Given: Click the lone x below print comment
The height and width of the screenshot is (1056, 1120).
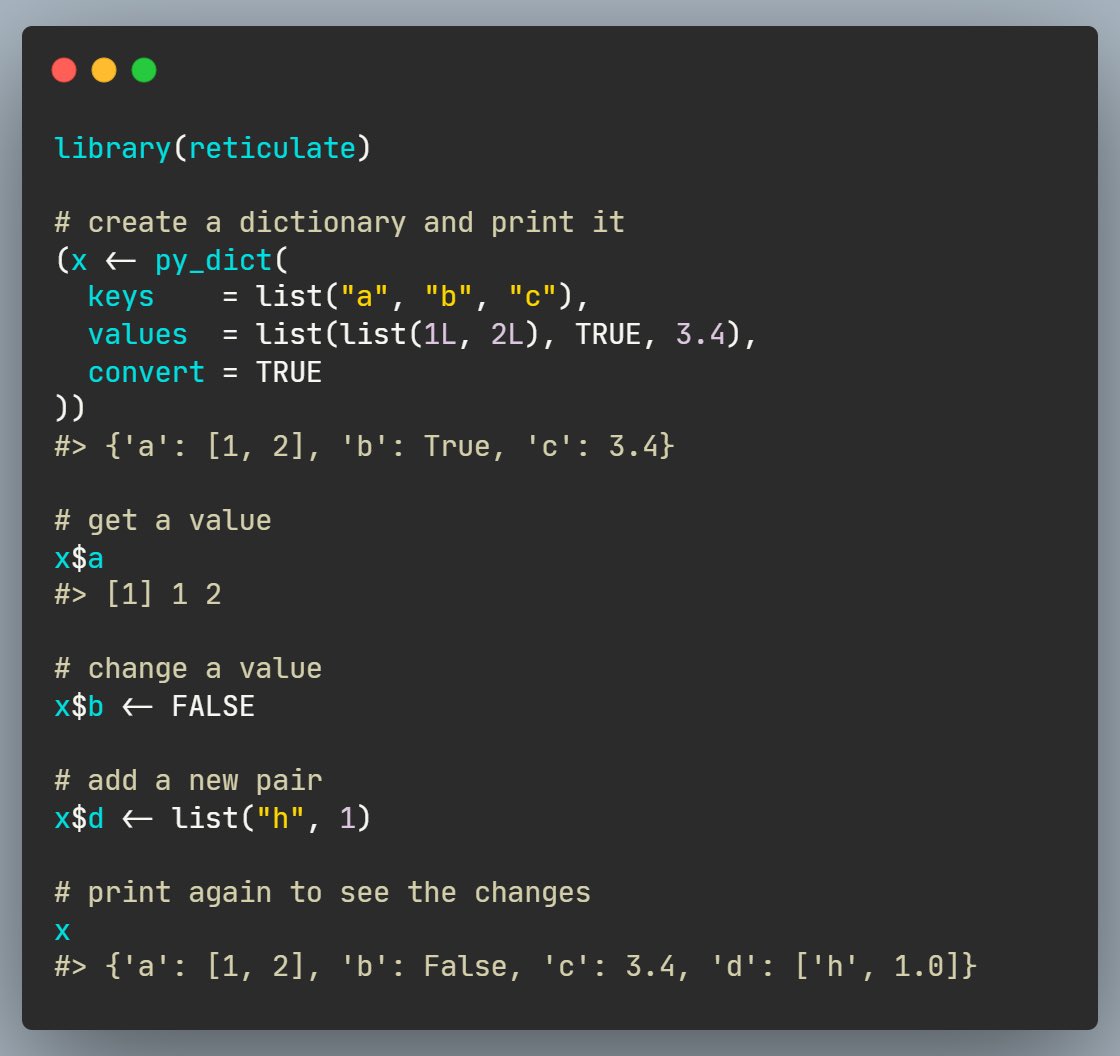Looking at the screenshot, I should pyautogui.click(x=62, y=931).
